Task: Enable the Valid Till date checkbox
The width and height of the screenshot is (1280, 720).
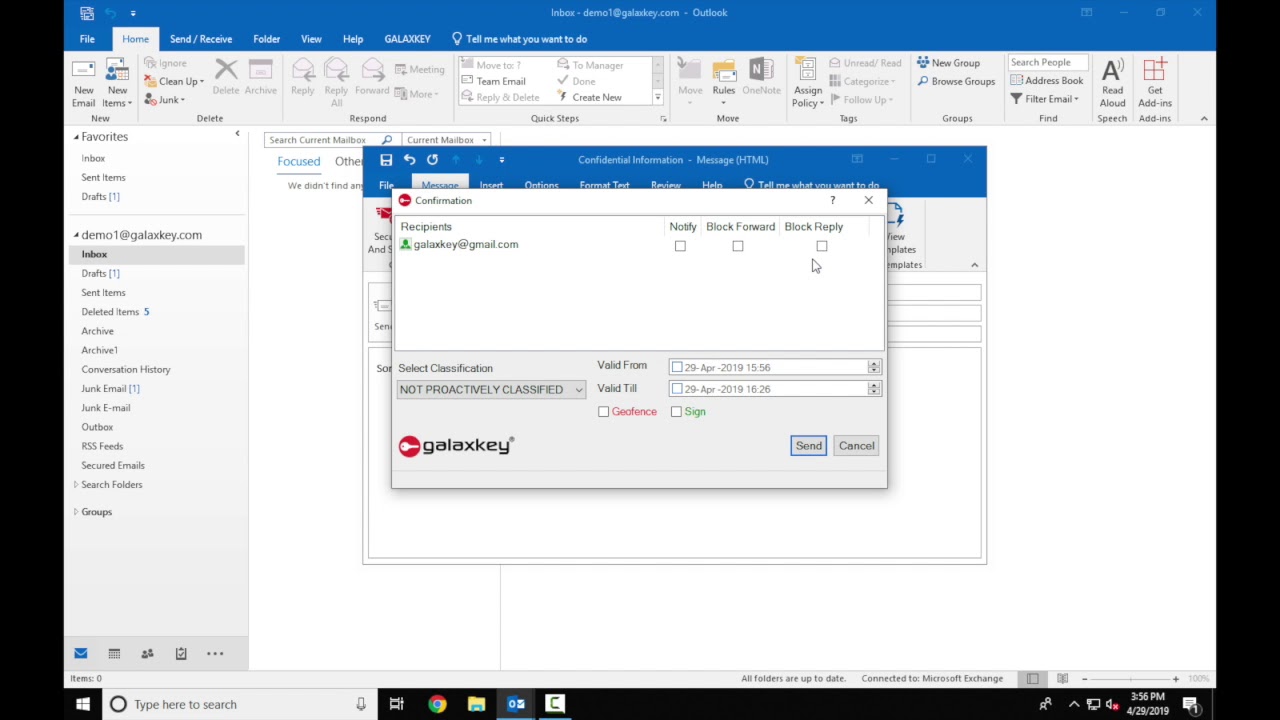Action: point(677,389)
